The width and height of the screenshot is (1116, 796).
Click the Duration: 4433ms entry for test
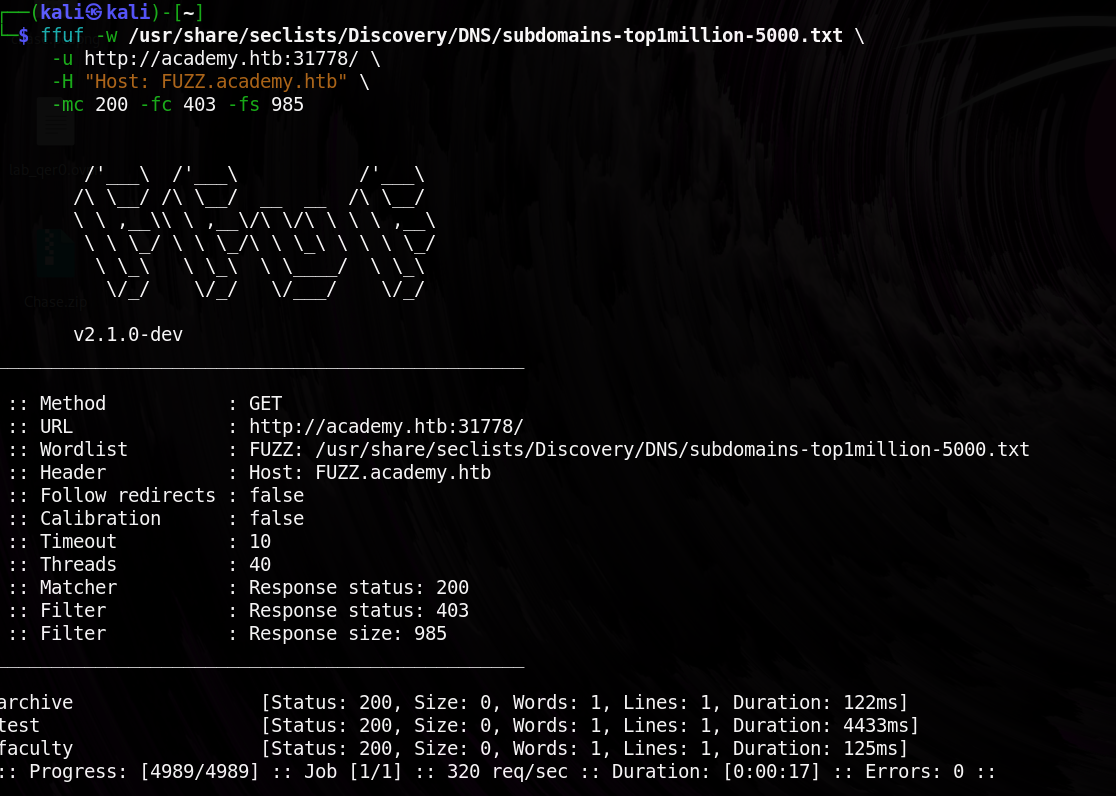tap(821, 725)
